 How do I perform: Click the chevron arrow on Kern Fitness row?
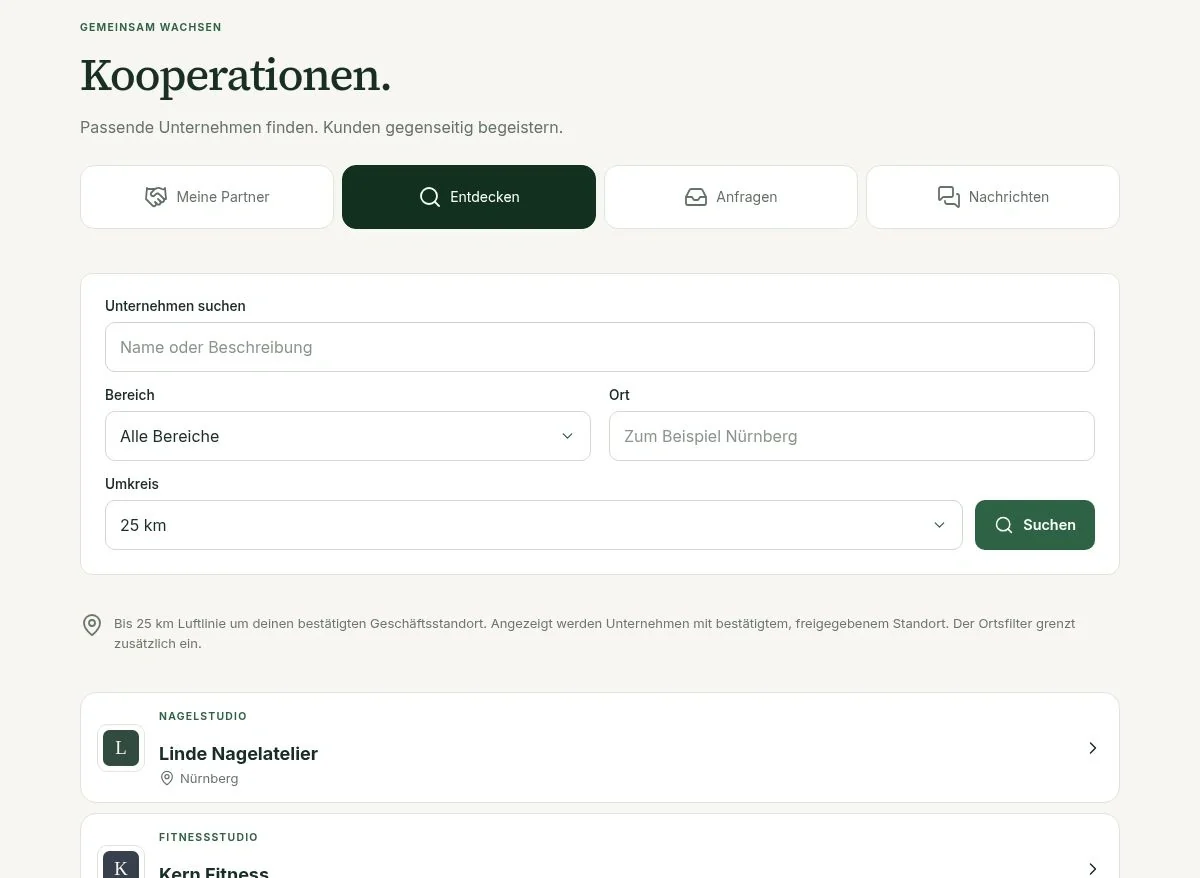tap(1093, 869)
